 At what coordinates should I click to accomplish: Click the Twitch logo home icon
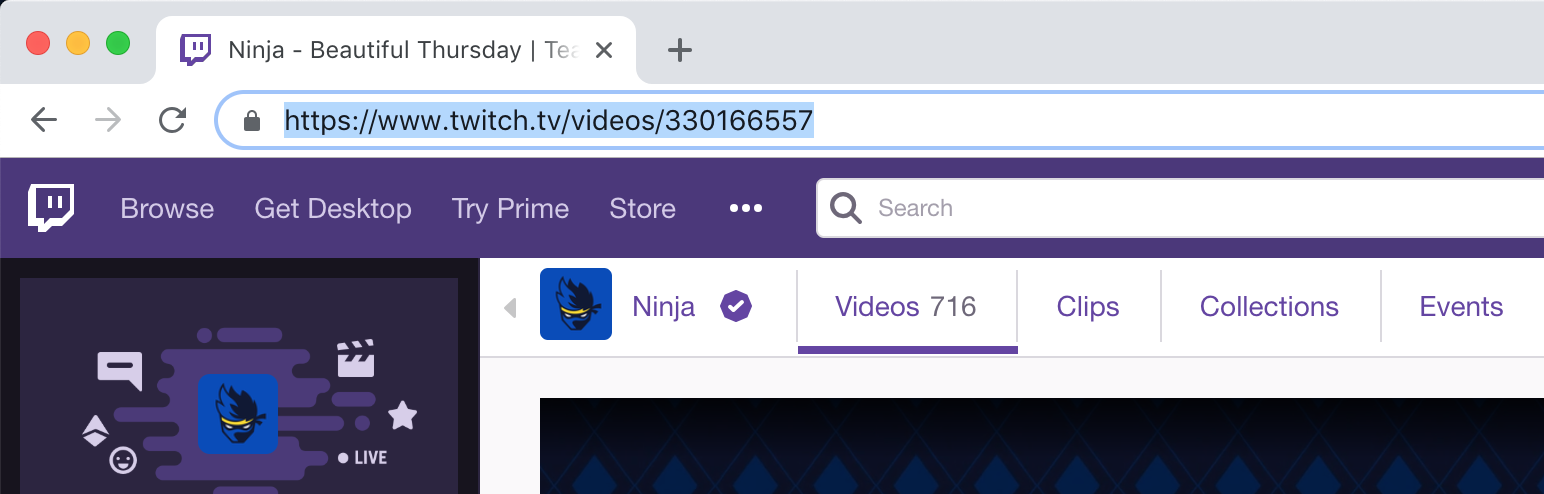[x=50, y=208]
